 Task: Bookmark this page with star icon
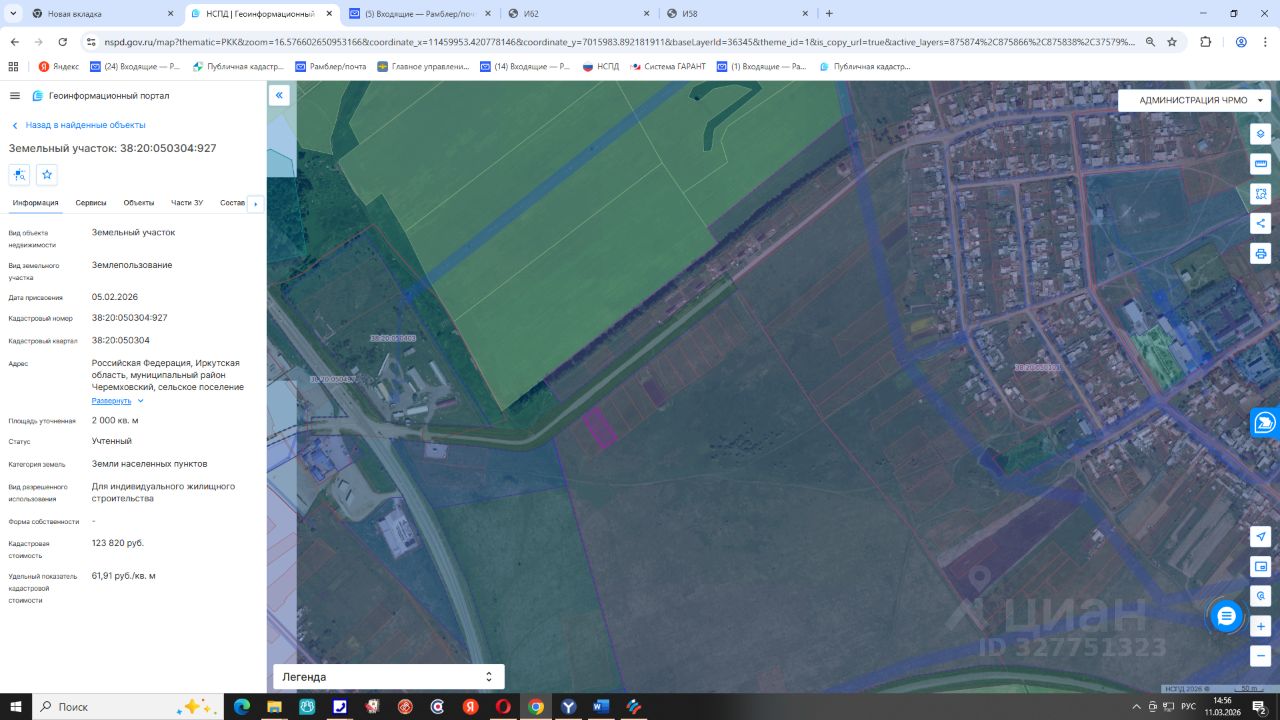[1172, 42]
